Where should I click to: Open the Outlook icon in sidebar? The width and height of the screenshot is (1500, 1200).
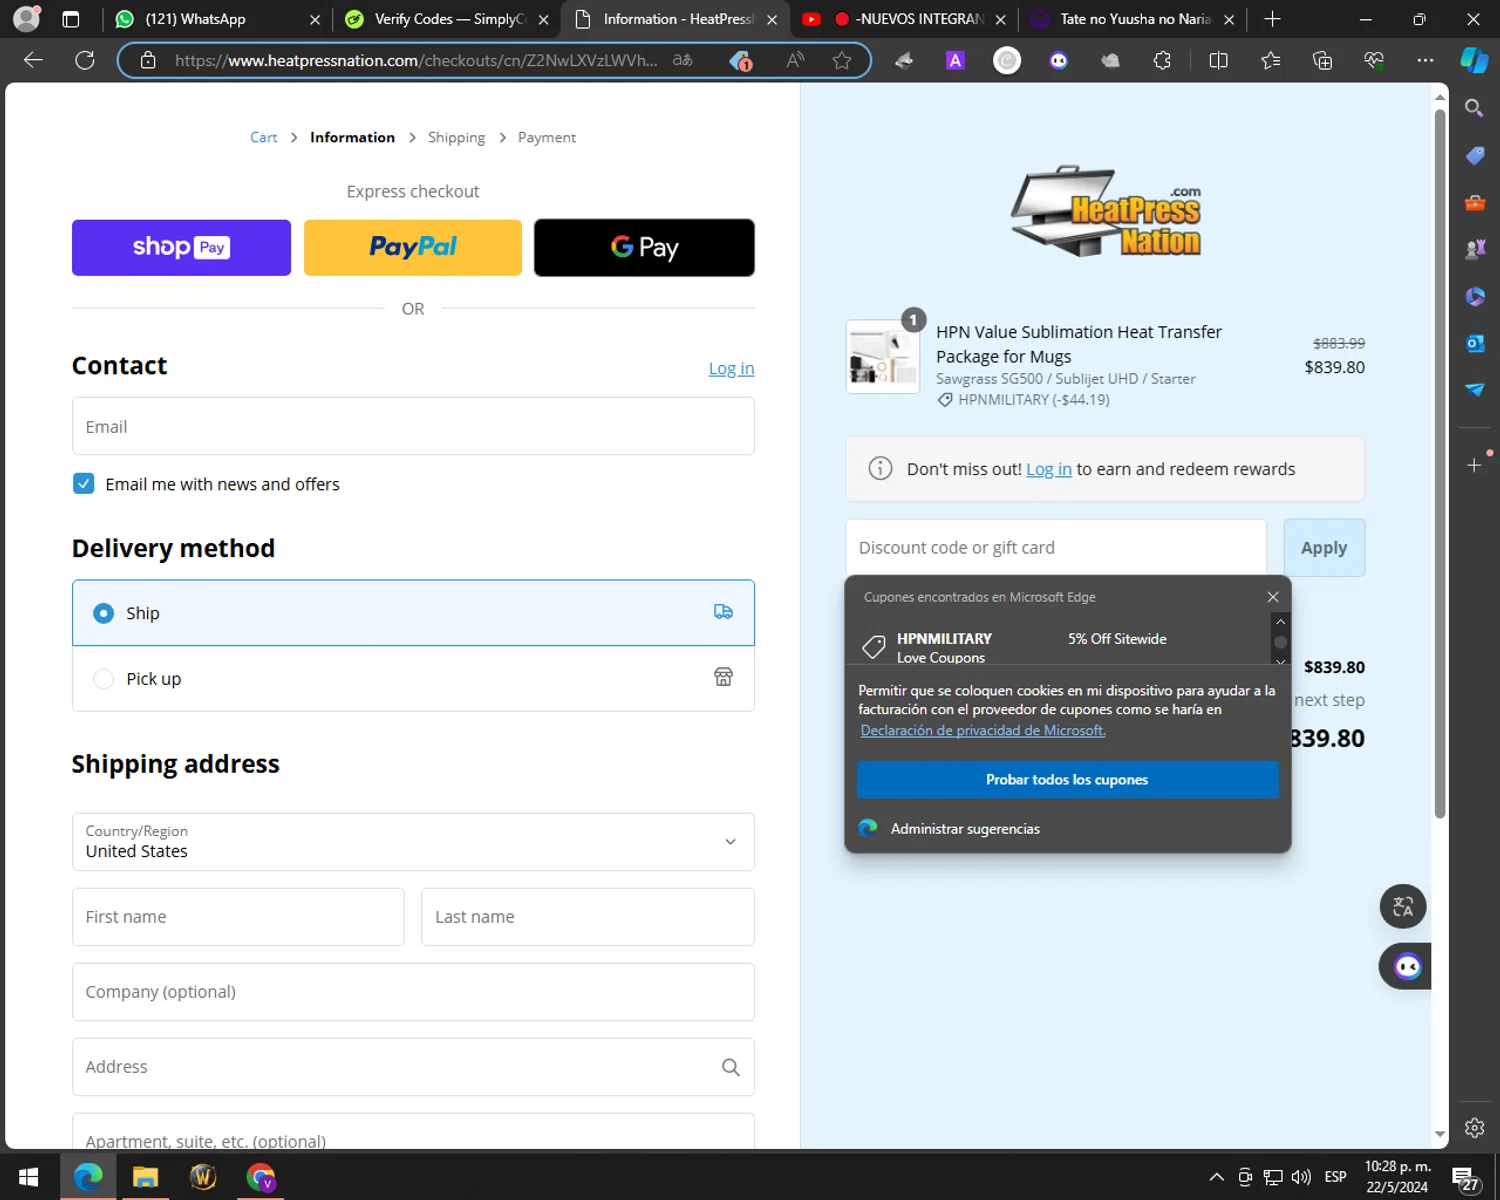1475,343
